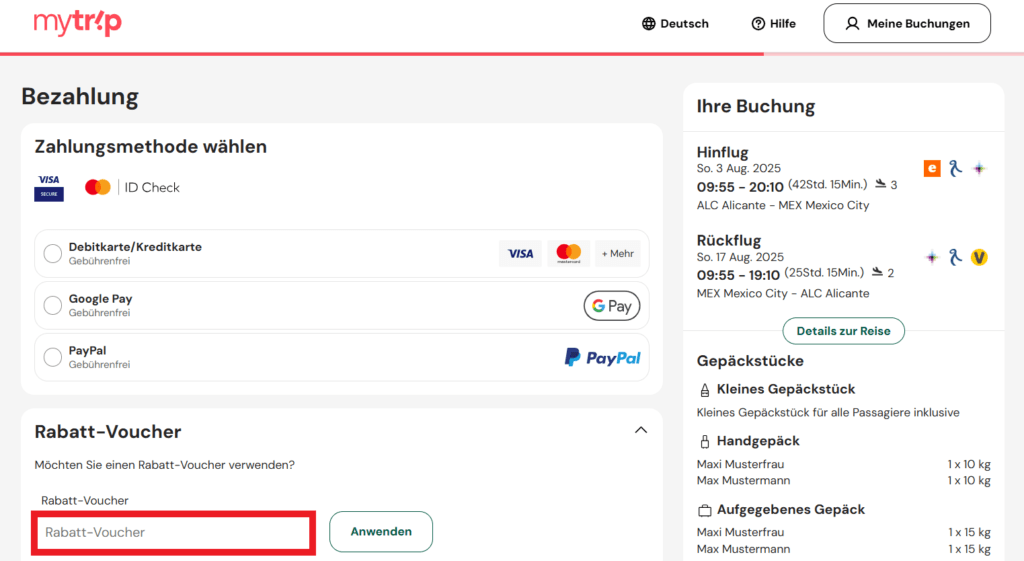The width and height of the screenshot is (1024, 561).
Task: Click the PayPal logo
Action: point(602,357)
